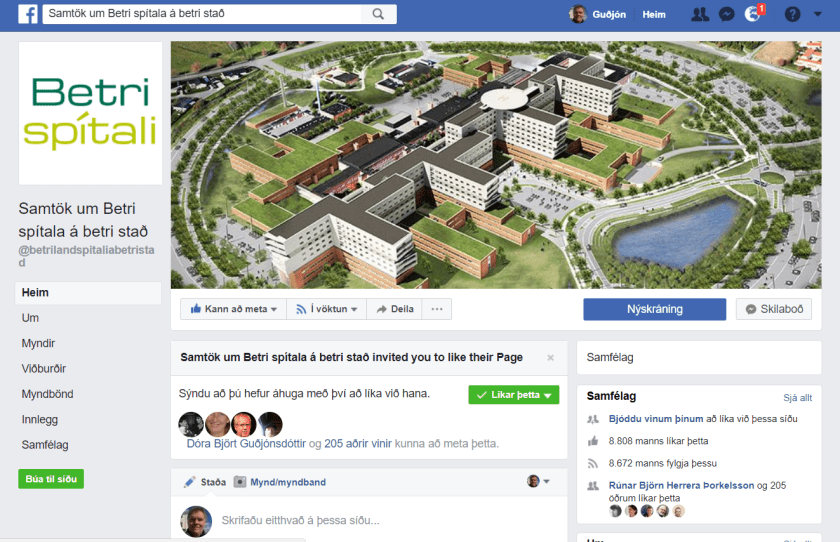Switch to the Mynd/myndband tab

[x=280, y=482]
